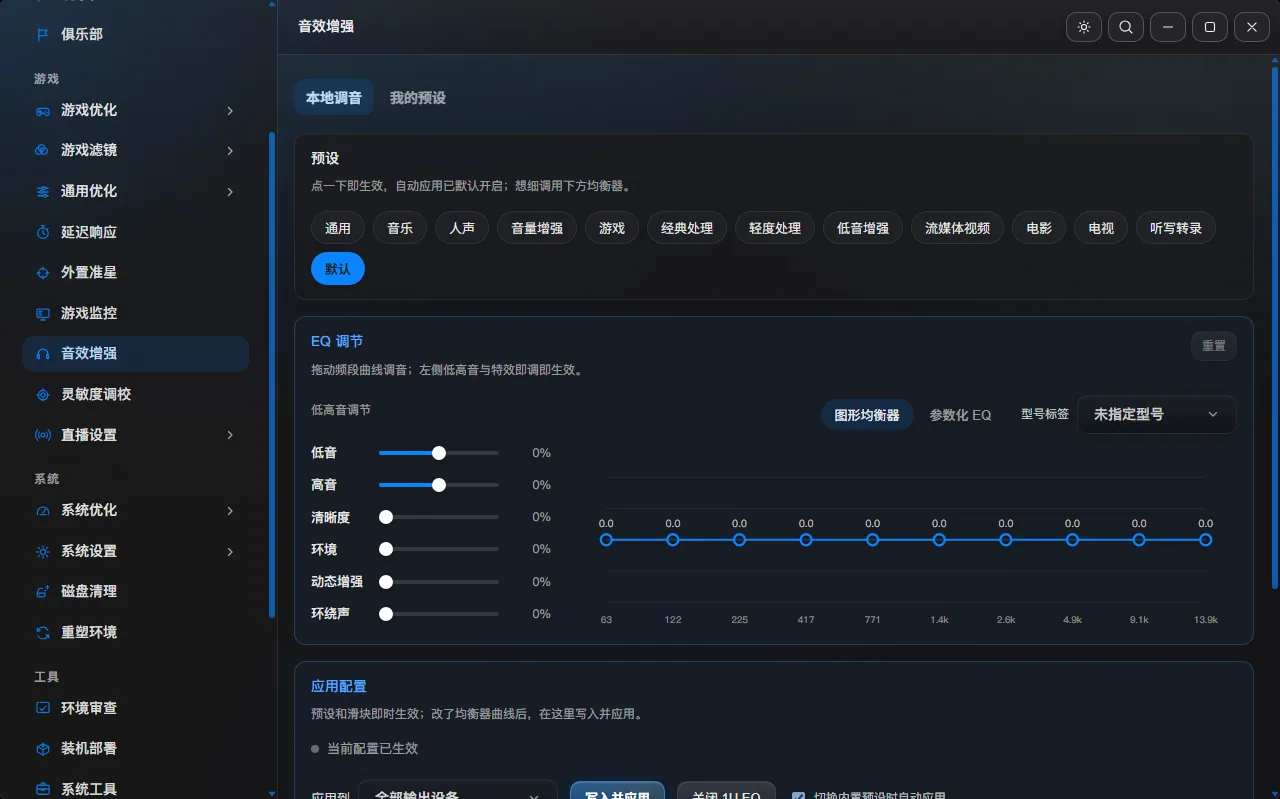The image size is (1280, 799).
Task: Apply the 低音增强 preset
Action: coord(863,228)
